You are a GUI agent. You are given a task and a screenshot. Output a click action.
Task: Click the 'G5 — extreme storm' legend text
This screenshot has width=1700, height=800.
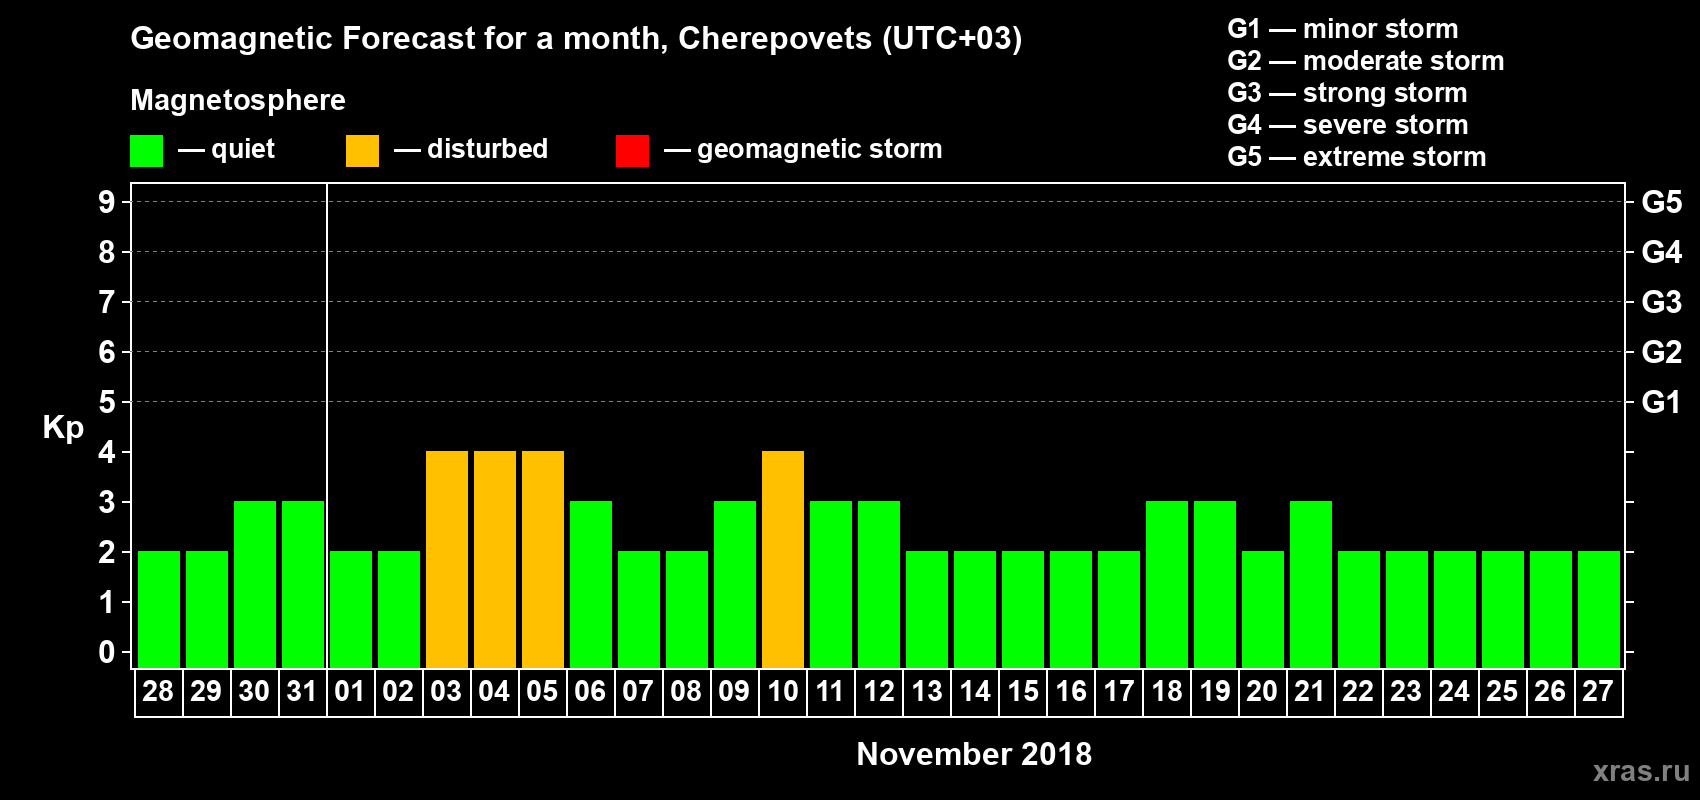[1357, 157]
